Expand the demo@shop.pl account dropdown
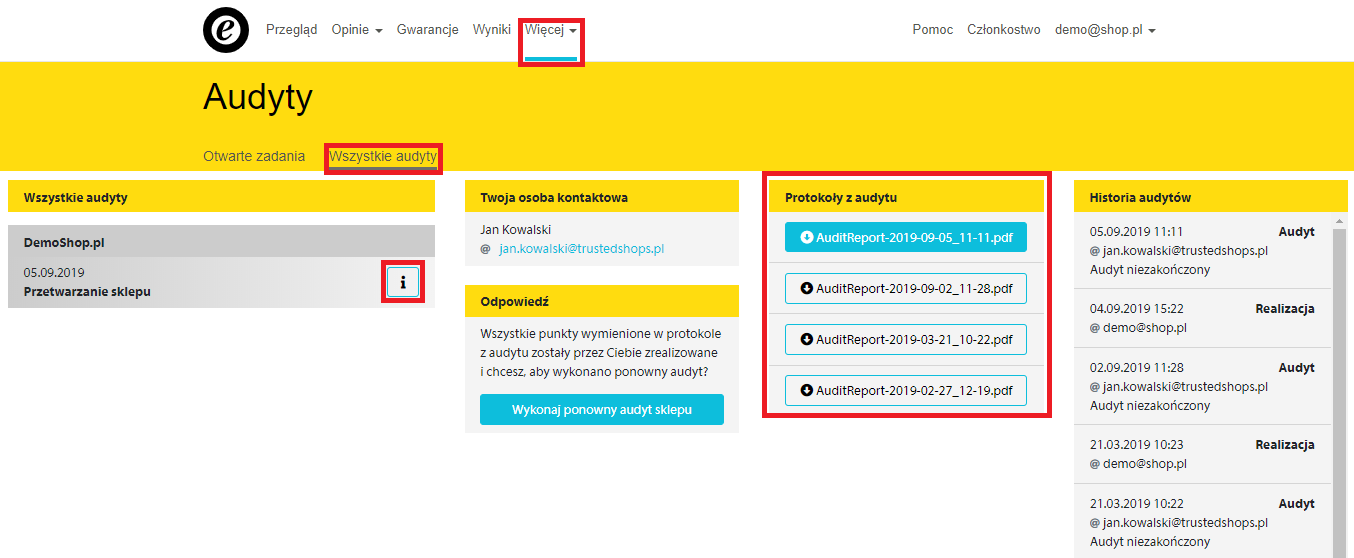The height and width of the screenshot is (558, 1354). click(1105, 30)
